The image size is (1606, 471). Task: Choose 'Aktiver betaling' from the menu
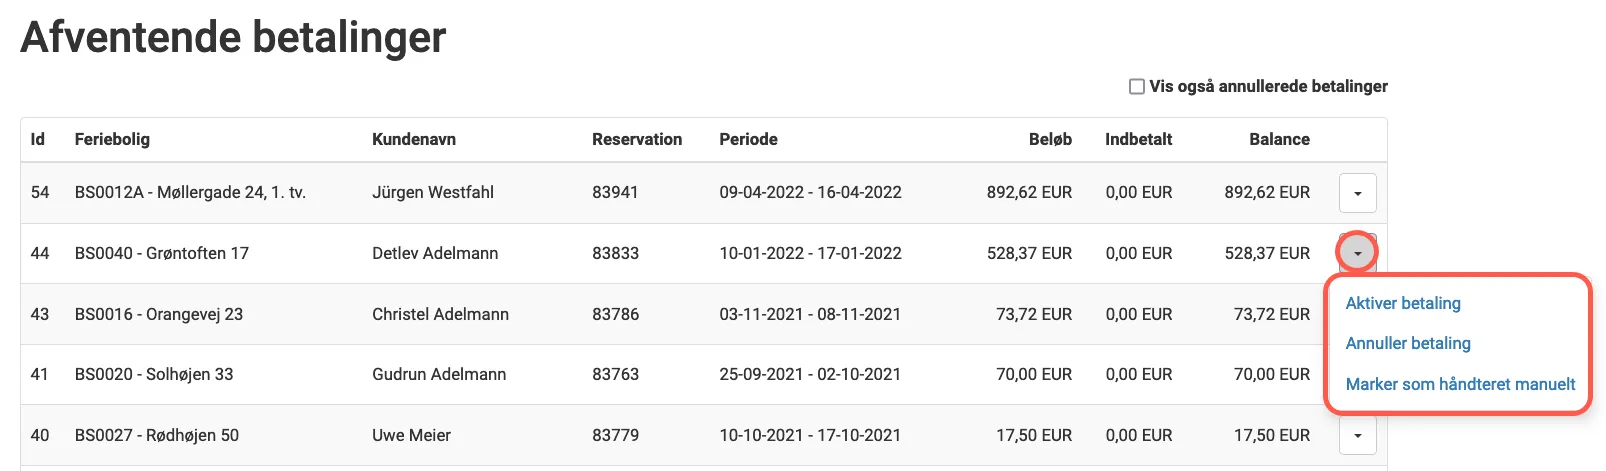coord(1402,303)
